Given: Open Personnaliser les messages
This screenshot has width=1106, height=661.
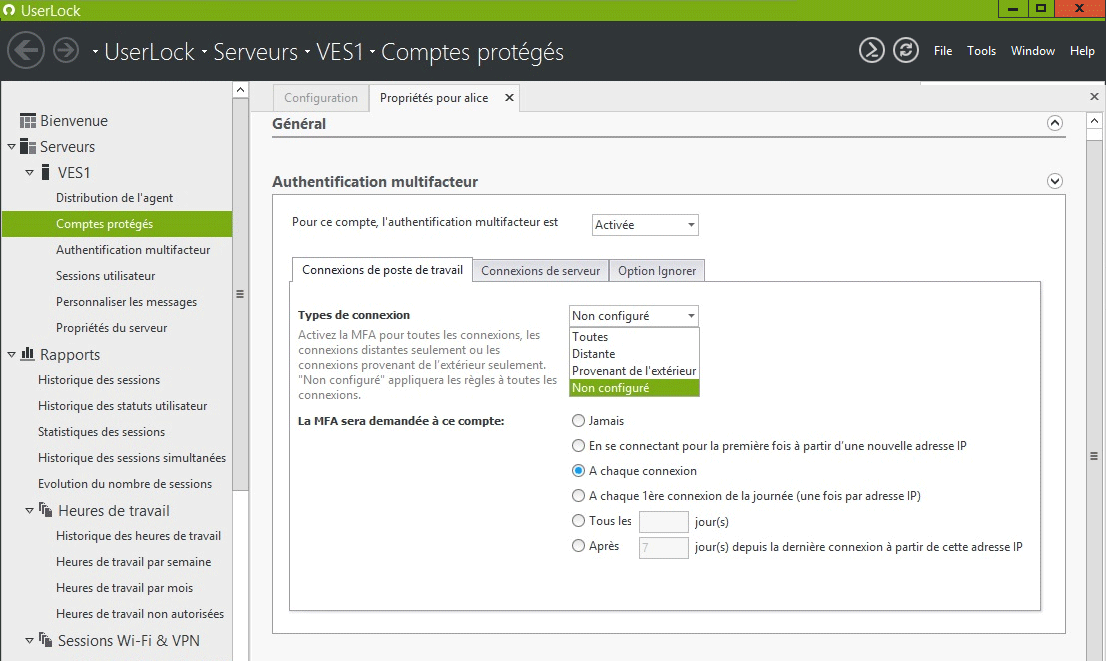Looking at the screenshot, I should pyautogui.click(x=126, y=302).
